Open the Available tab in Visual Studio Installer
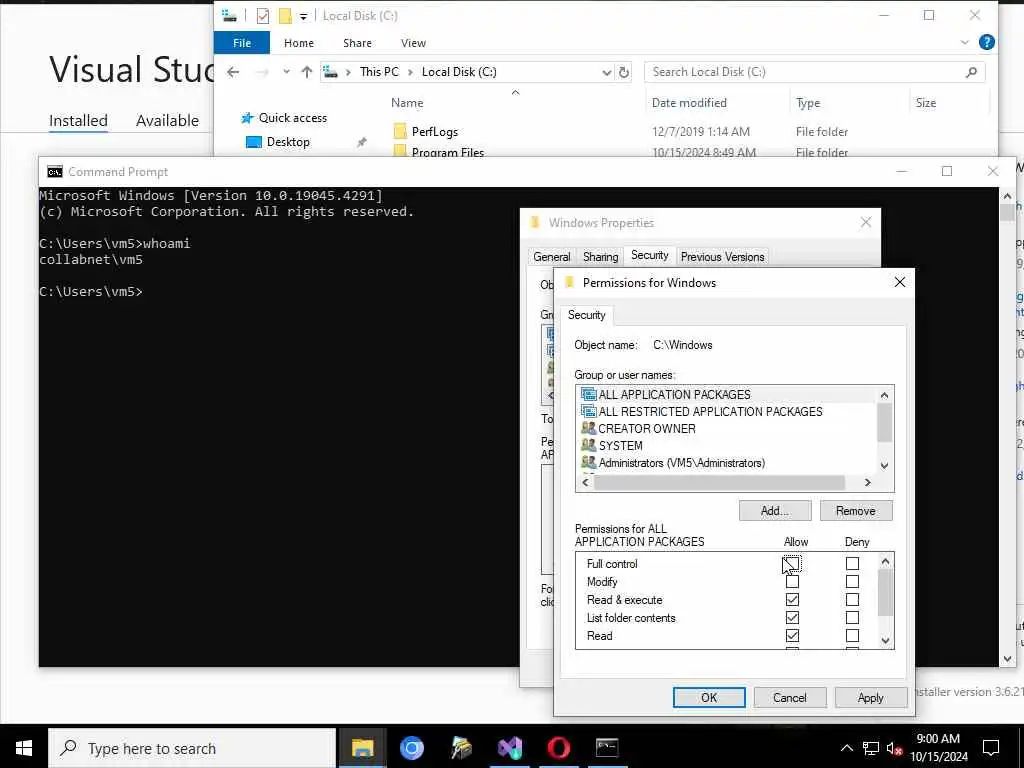This screenshot has height=768, width=1024. [x=167, y=121]
